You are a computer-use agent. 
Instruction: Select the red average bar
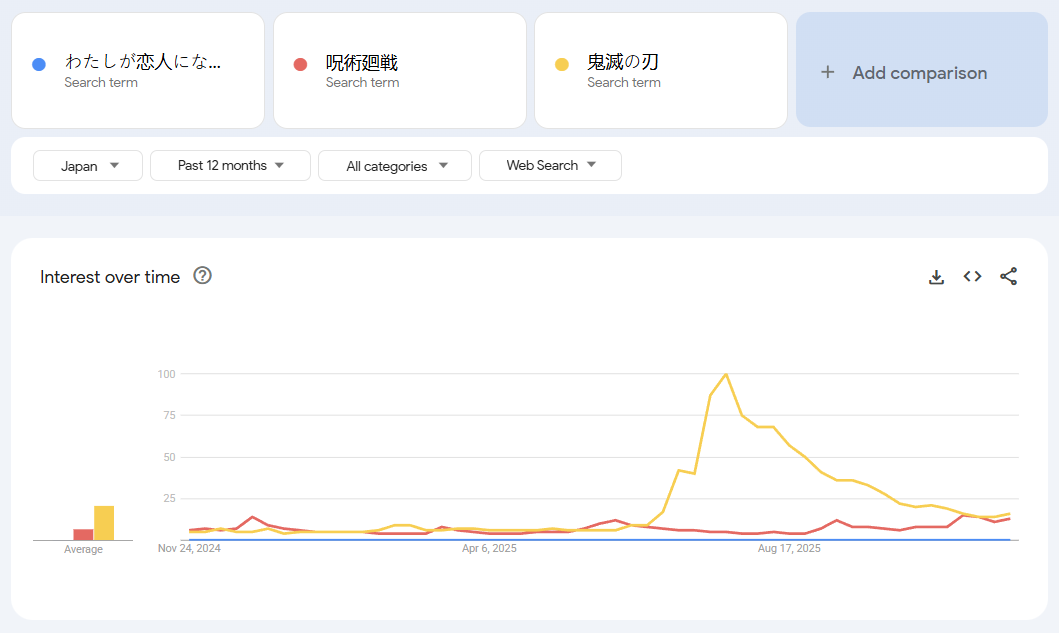click(x=83, y=534)
